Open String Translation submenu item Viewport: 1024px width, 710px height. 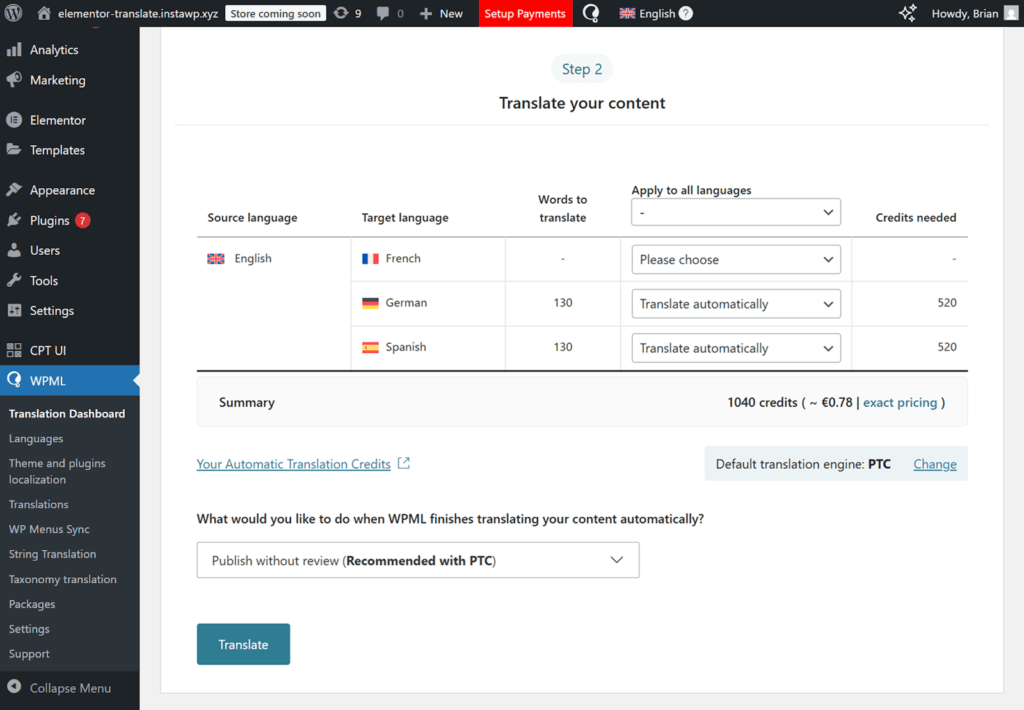pos(52,554)
